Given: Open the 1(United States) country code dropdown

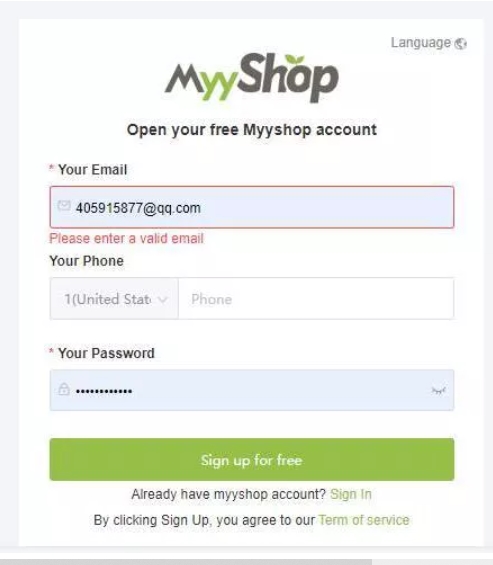Looking at the screenshot, I should pos(114,299).
